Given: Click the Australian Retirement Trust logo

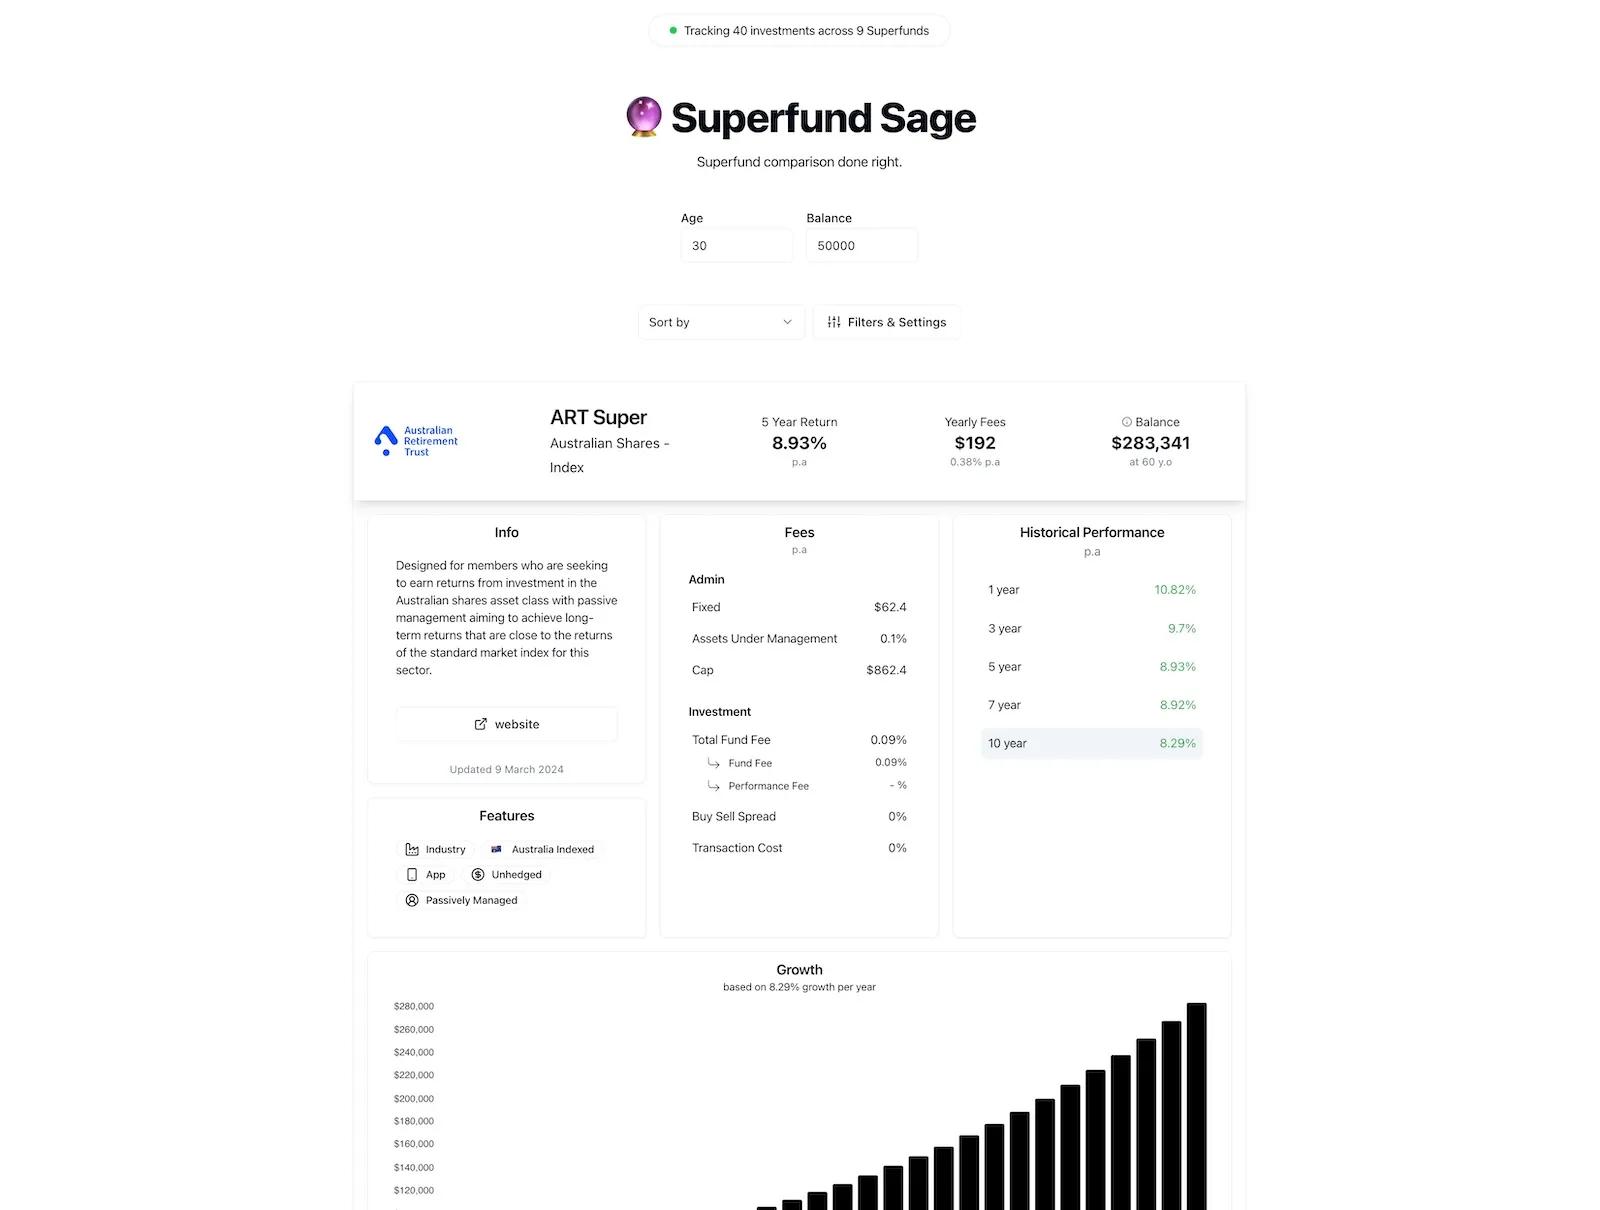Looking at the screenshot, I should 414,440.
